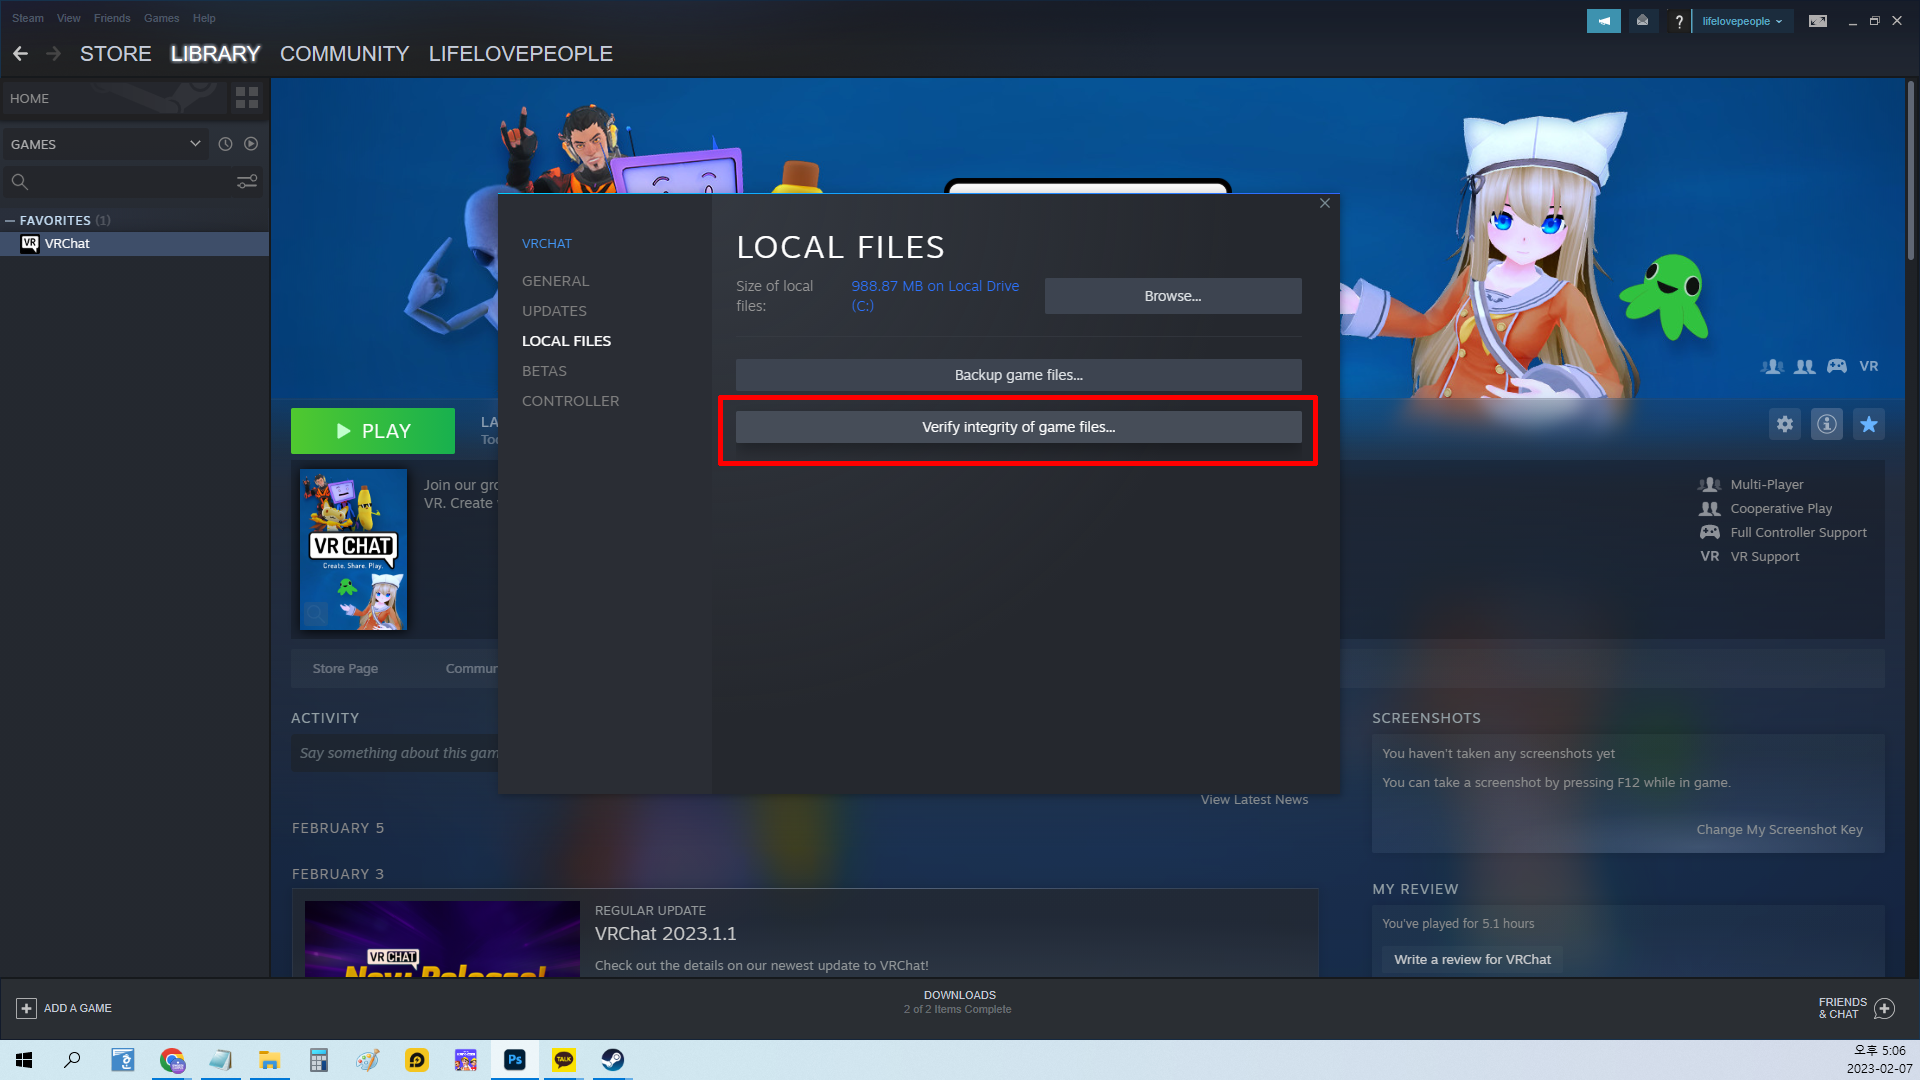This screenshot has width=1920, height=1080.
Task: Open Big Picture mode icon
Action: (x=1818, y=21)
